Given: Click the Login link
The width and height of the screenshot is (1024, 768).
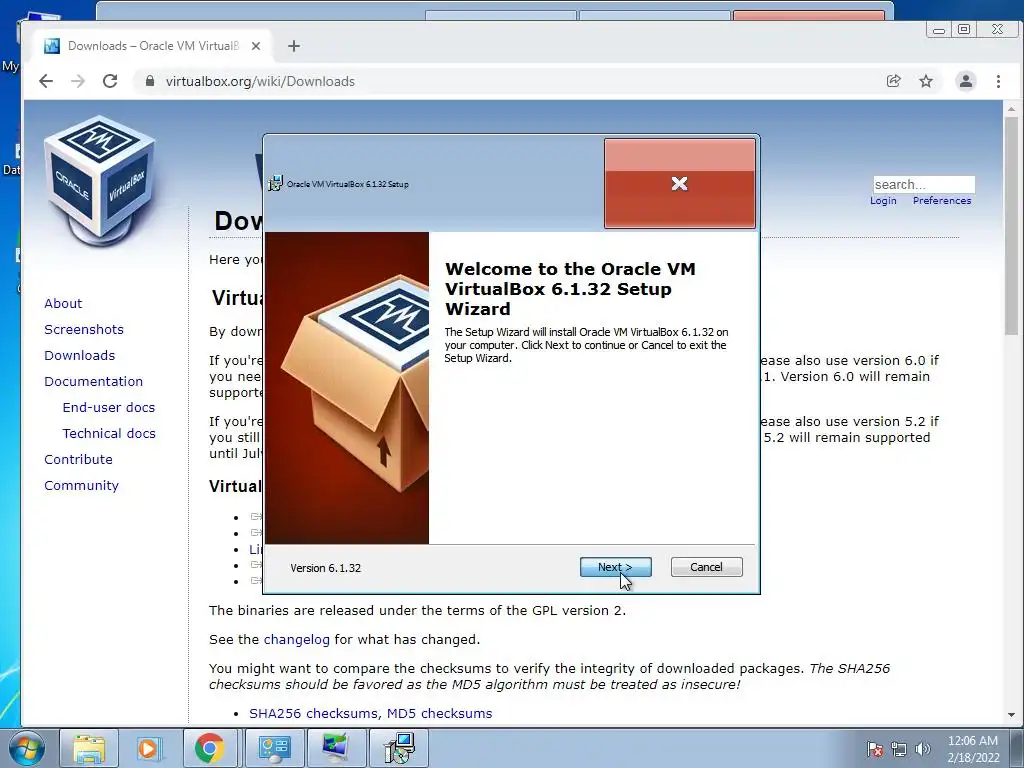Looking at the screenshot, I should [883, 200].
